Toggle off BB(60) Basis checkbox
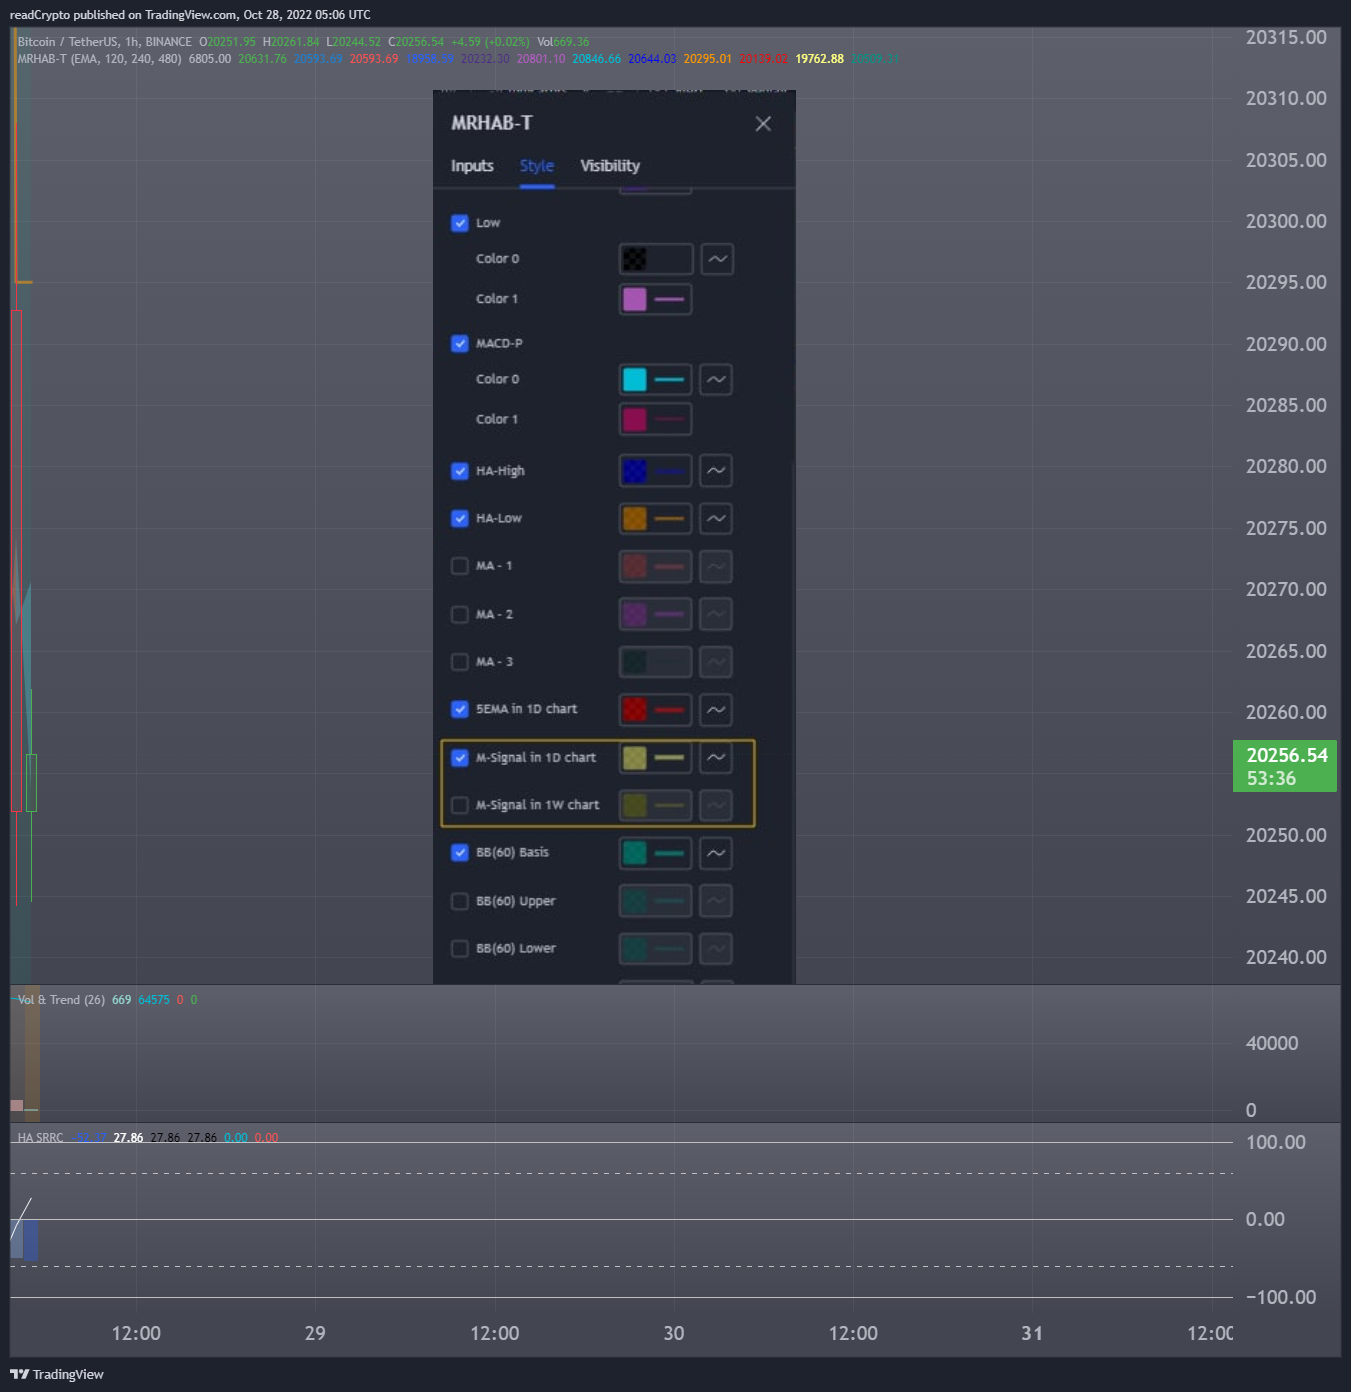Image resolution: width=1351 pixels, height=1392 pixels. coord(460,853)
